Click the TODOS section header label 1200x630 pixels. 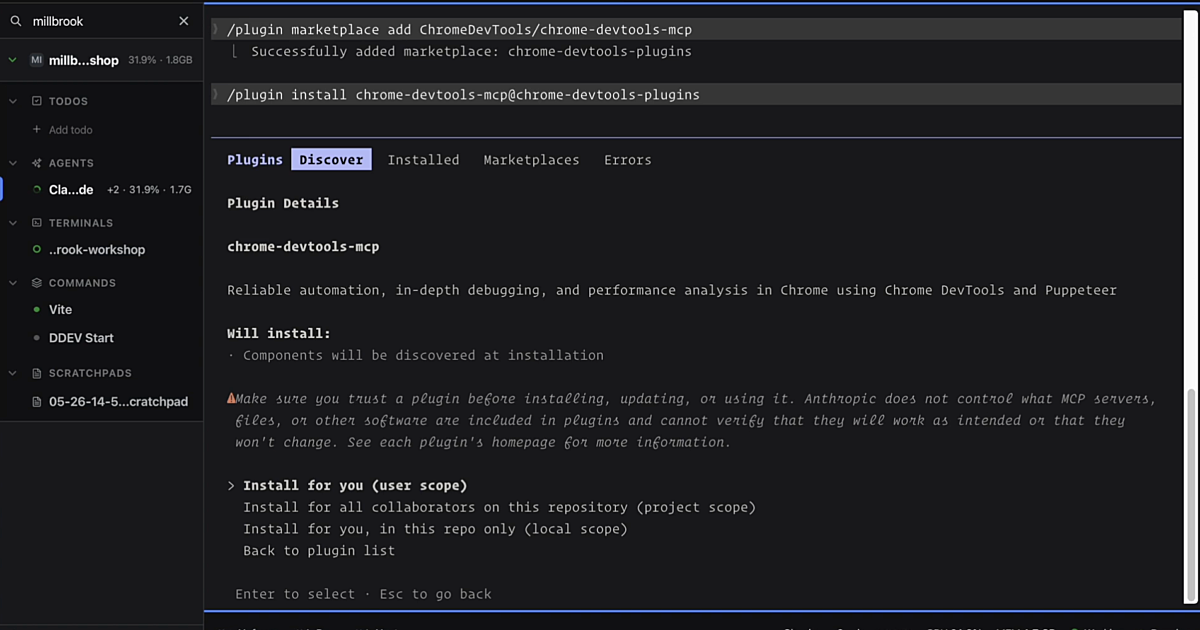point(68,101)
